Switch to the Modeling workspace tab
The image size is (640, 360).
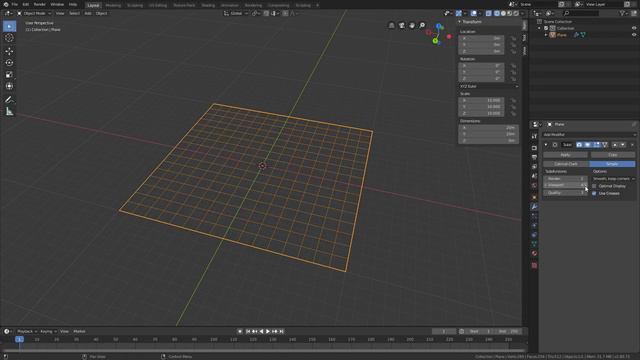tap(113, 5)
